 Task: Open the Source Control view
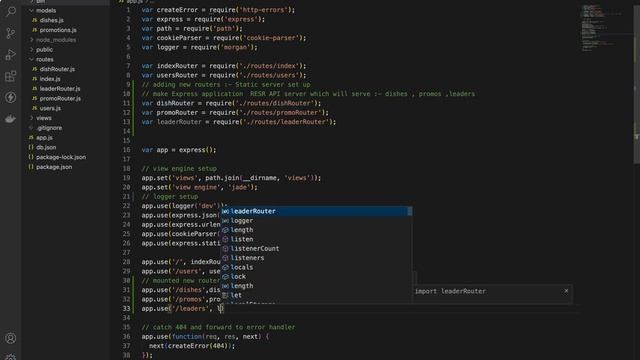(11, 33)
